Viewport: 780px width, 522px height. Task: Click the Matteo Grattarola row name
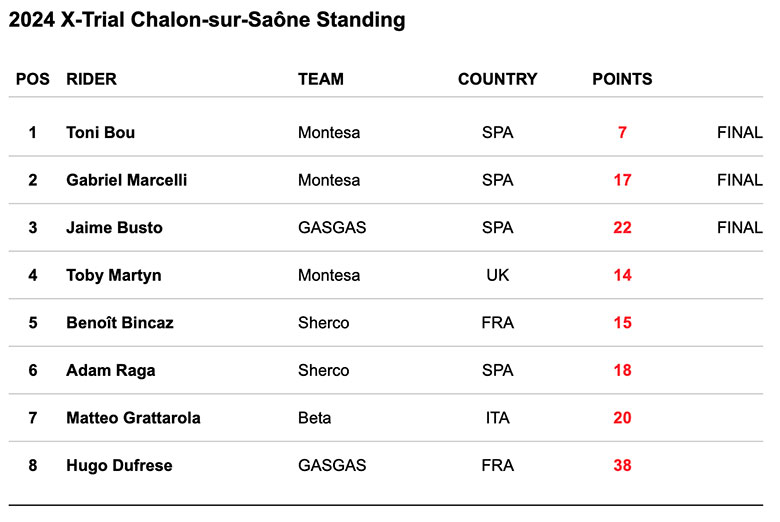click(133, 418)
